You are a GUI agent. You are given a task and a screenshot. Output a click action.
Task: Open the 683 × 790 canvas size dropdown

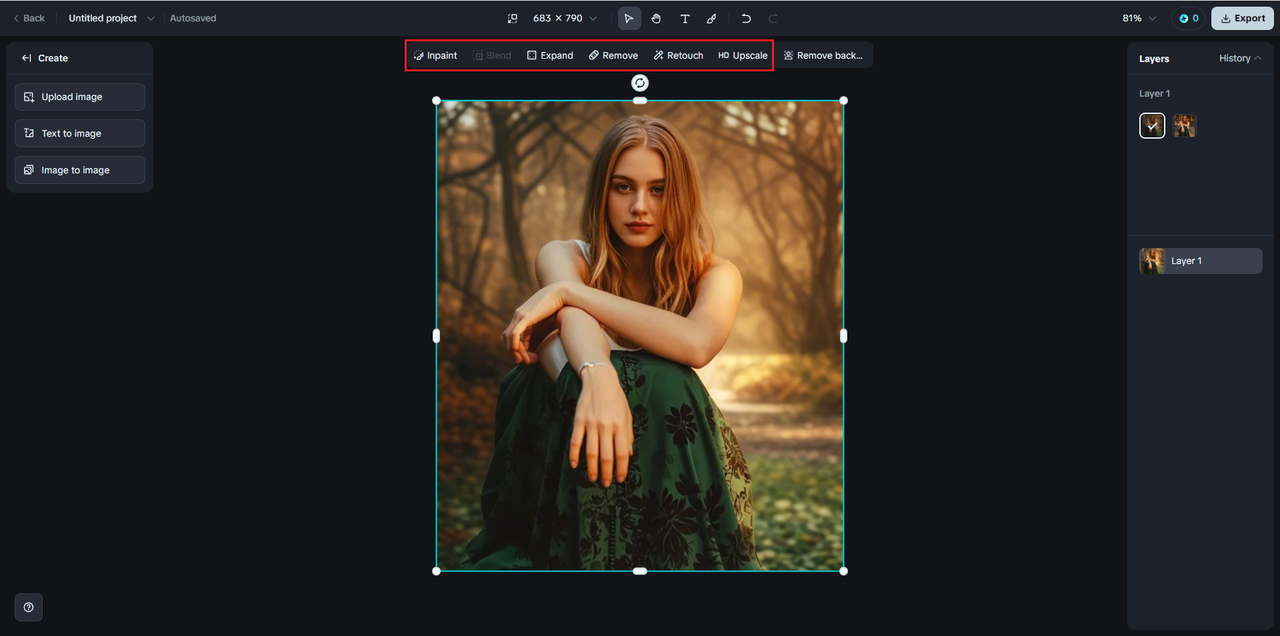(565, 18)
